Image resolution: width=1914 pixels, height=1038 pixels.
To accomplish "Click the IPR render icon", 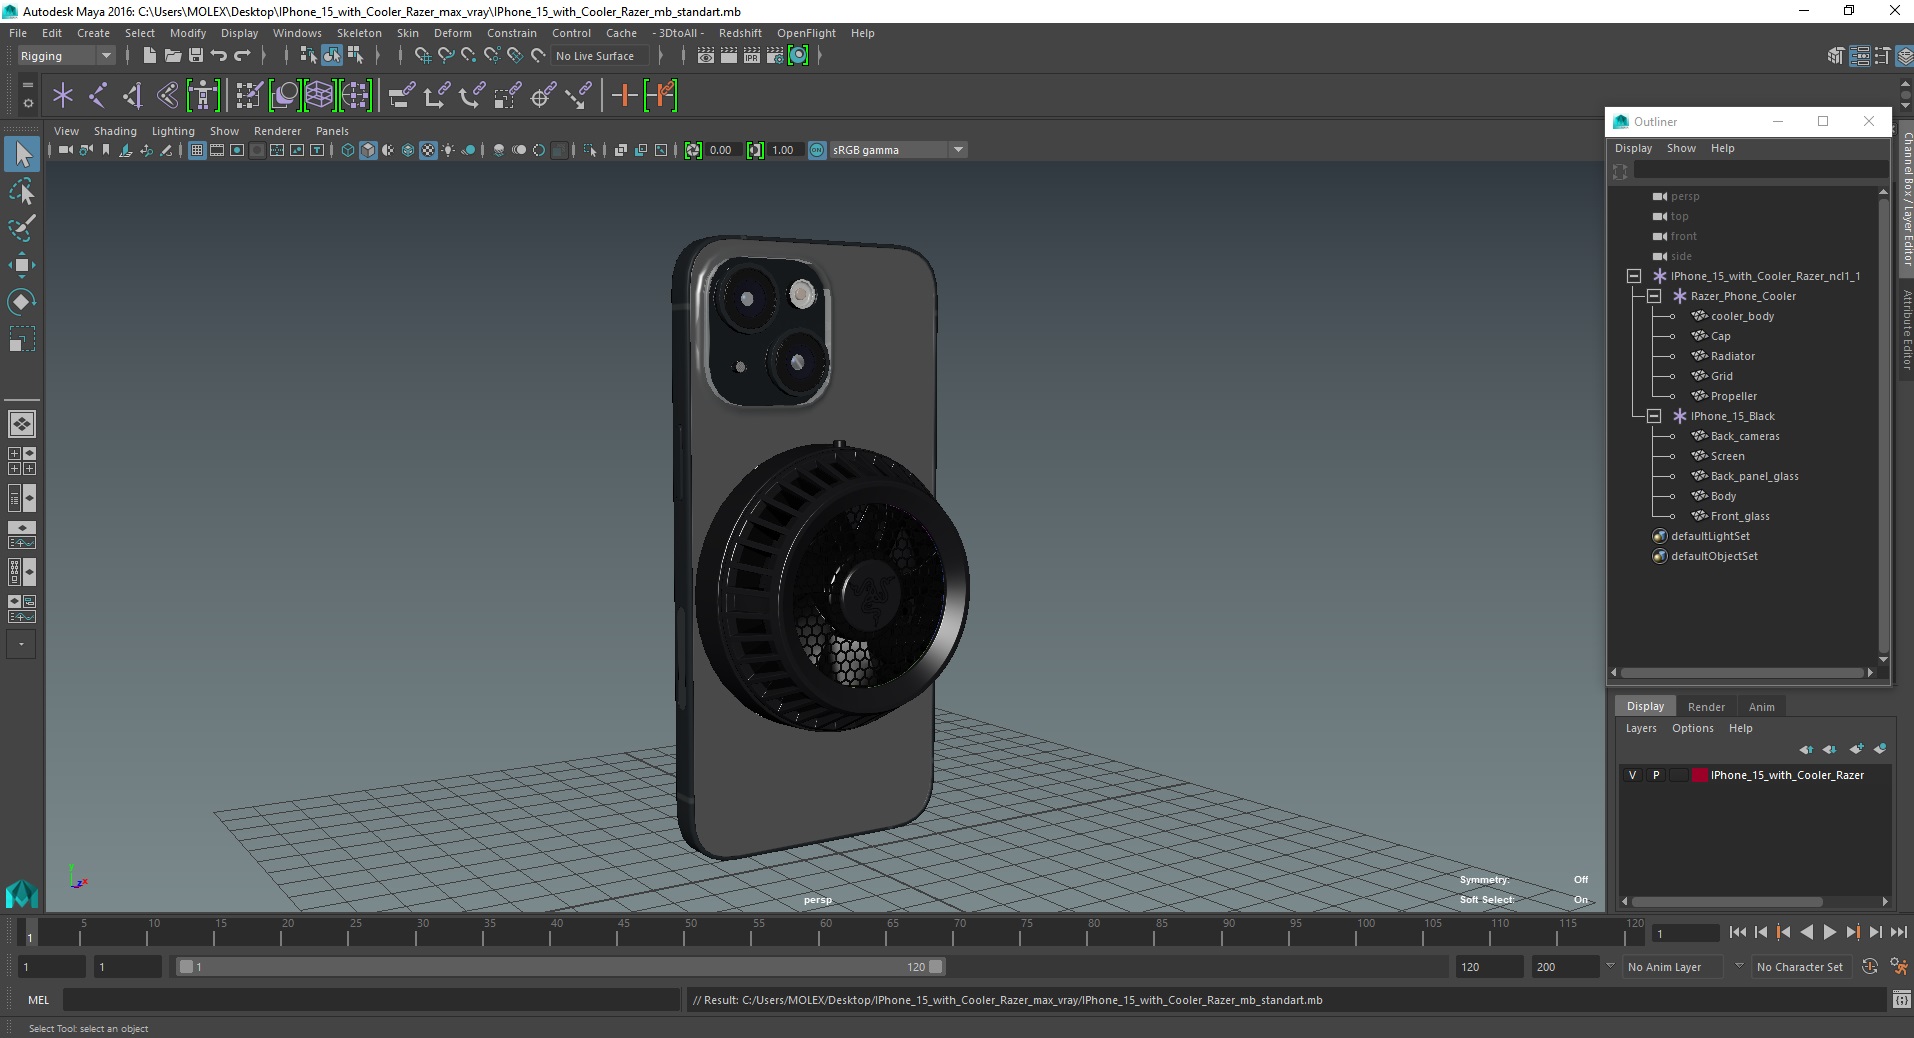I will 752,56.
